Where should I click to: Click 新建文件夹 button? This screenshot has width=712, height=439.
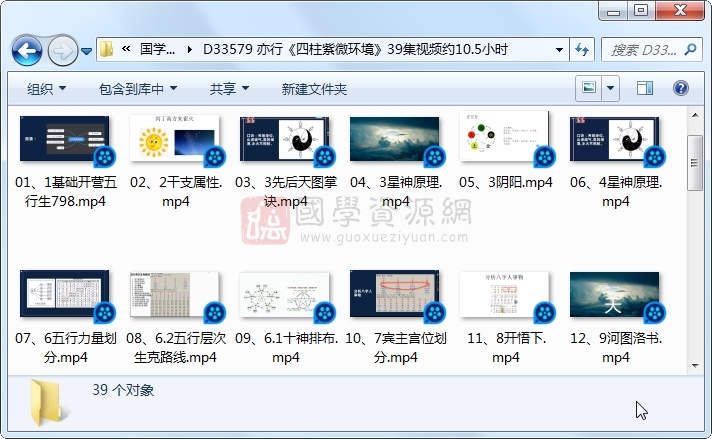pos(314,89)
